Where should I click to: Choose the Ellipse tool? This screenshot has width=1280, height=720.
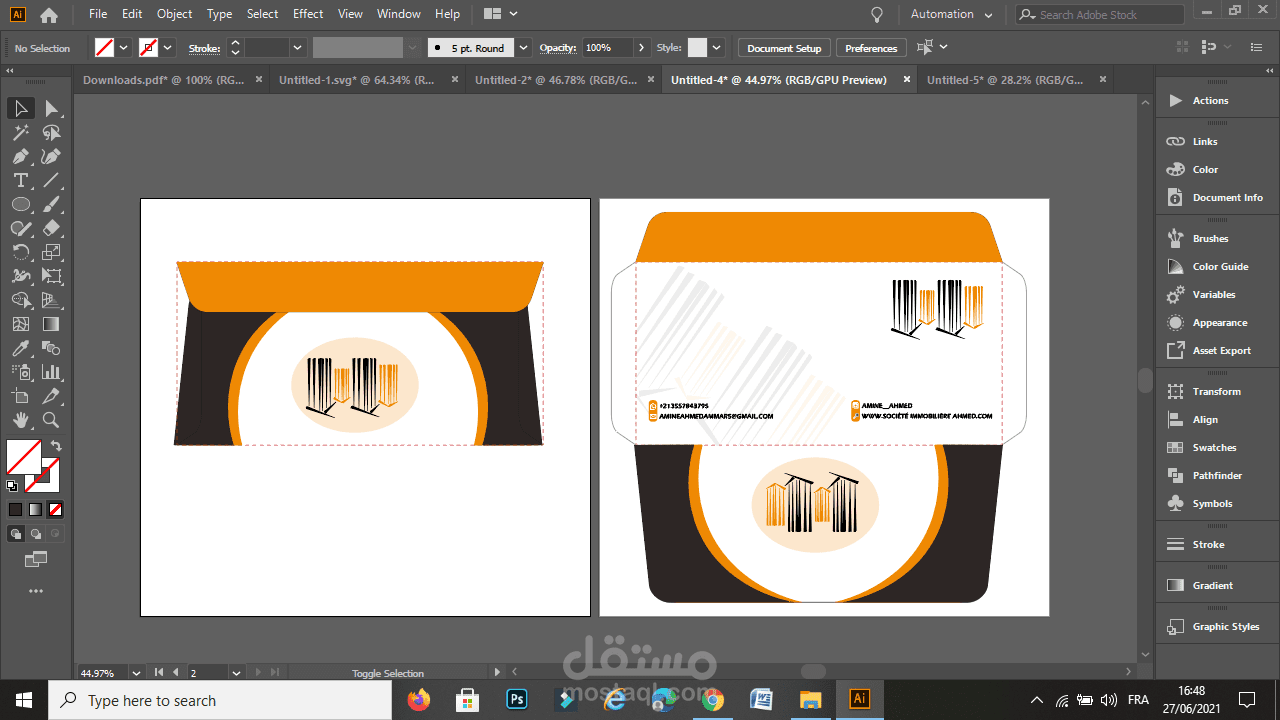20,204
